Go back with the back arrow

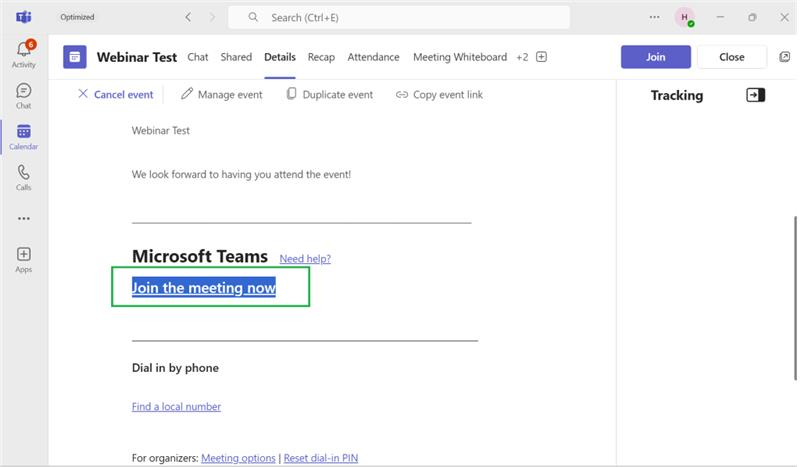pos(188,17)
